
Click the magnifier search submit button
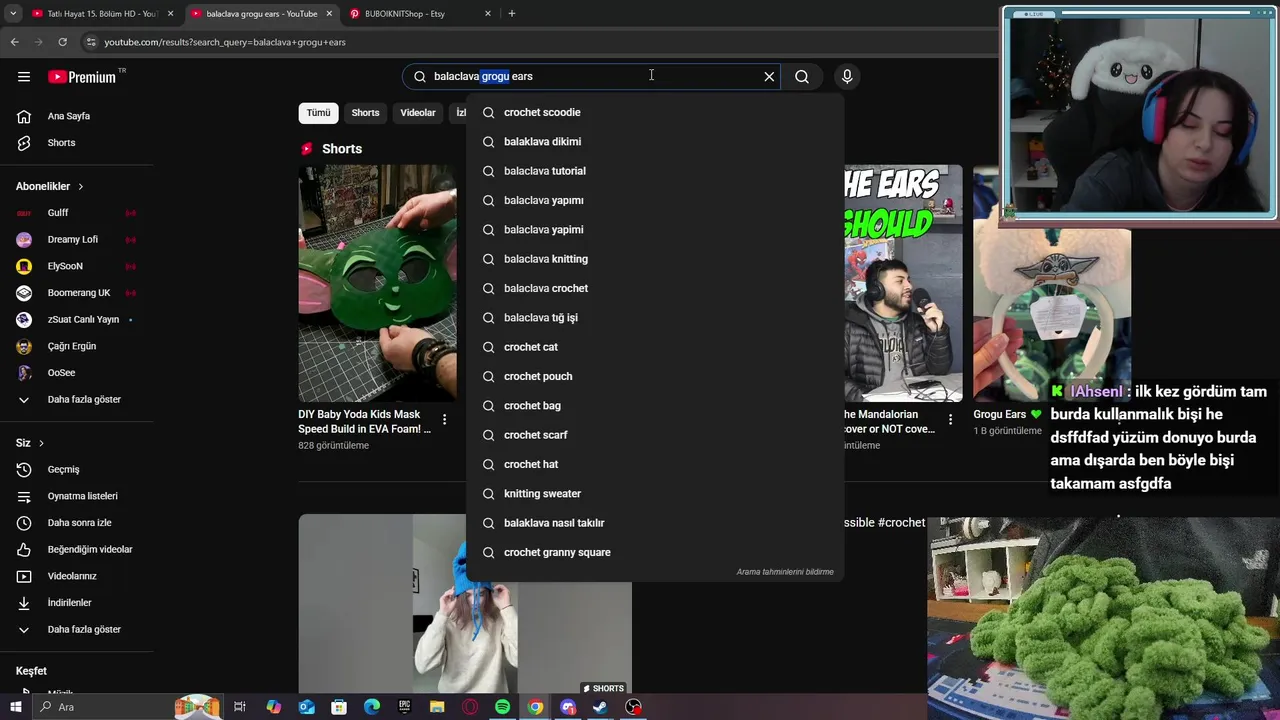click(802, 76)
